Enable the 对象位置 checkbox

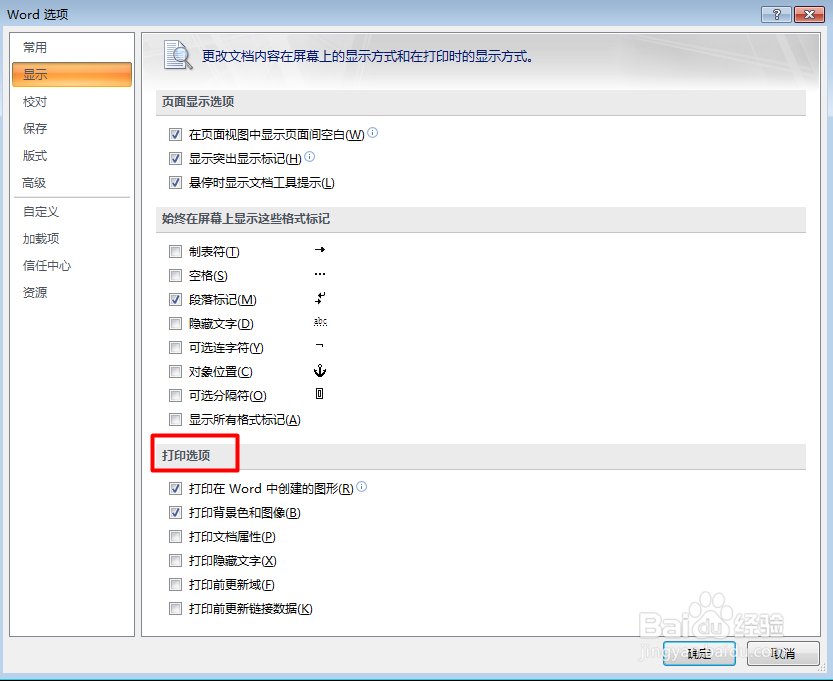coord(175,371)
